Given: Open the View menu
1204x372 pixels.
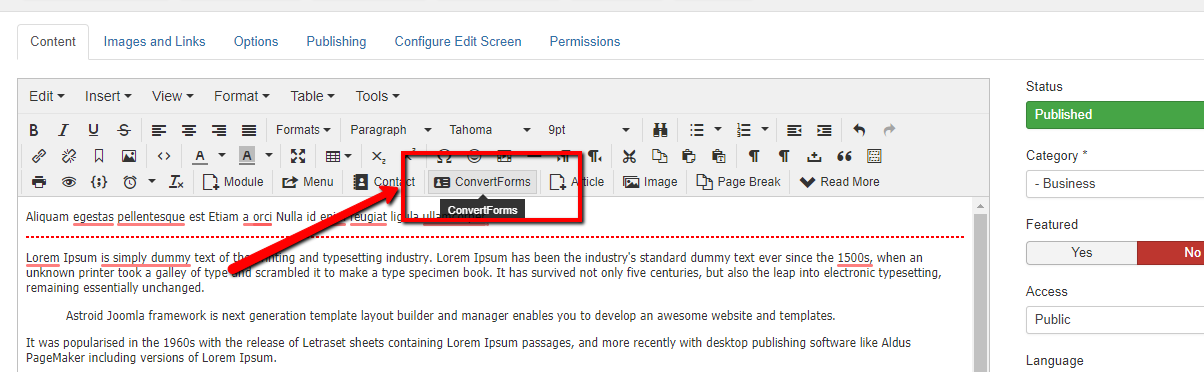Looking at the screenshot, I should coord(173,96).
